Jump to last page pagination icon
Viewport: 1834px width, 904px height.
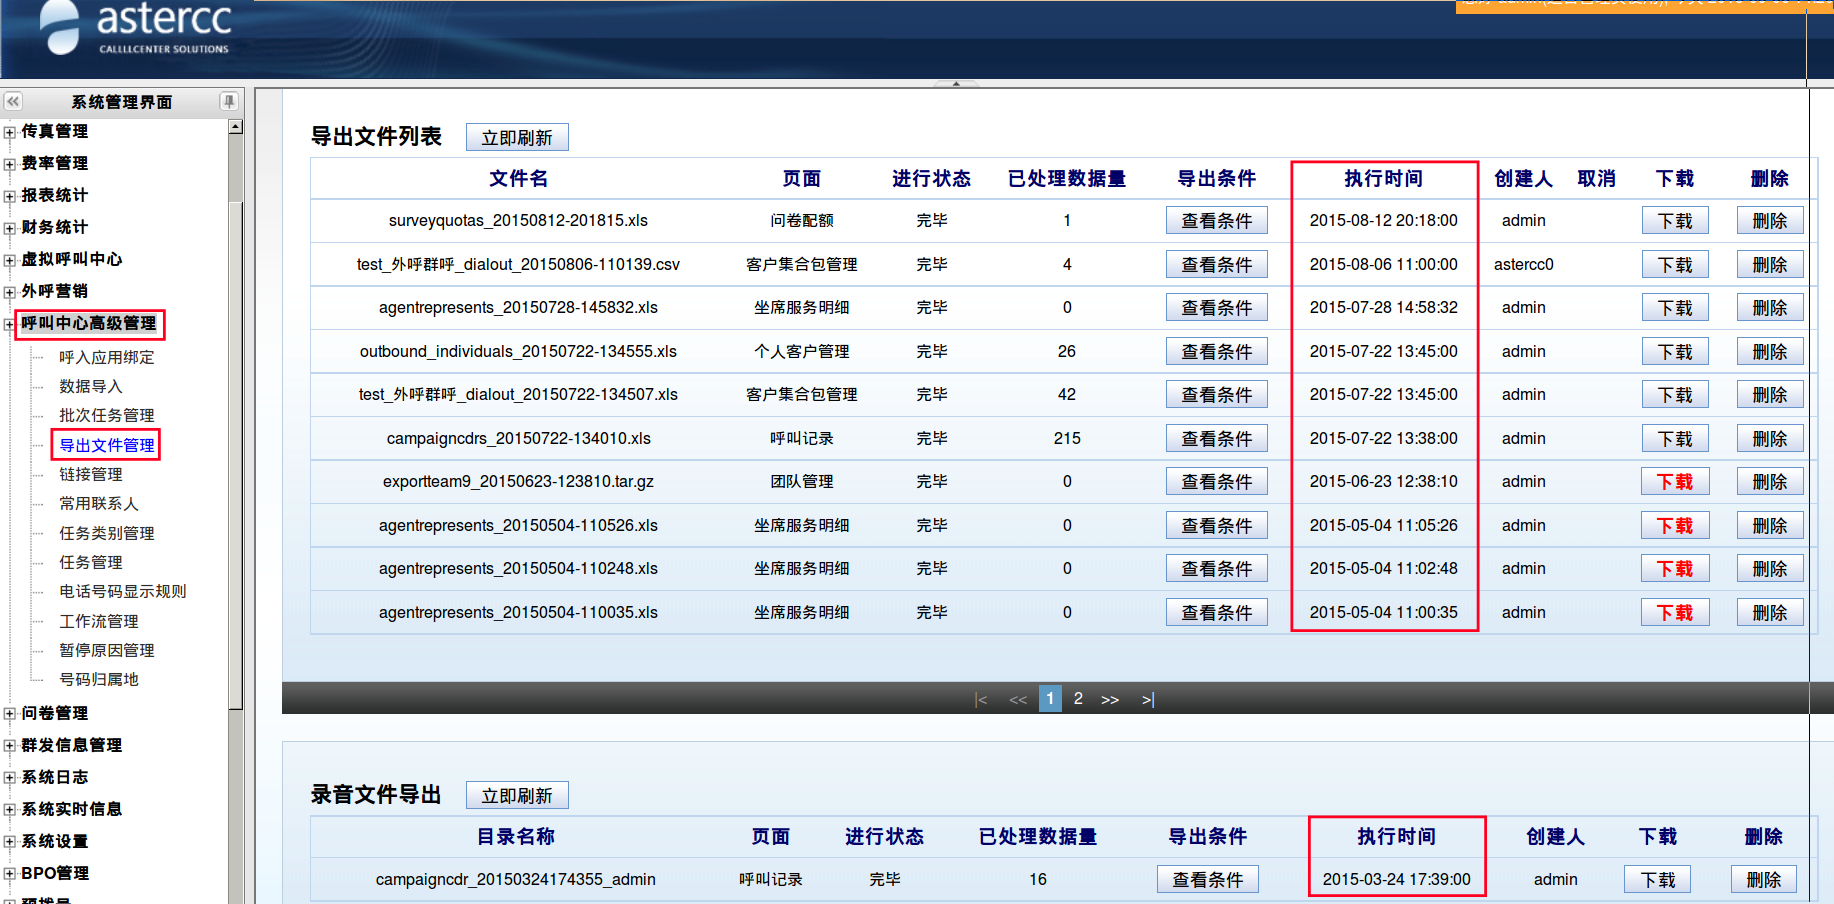coord(1148,699)
